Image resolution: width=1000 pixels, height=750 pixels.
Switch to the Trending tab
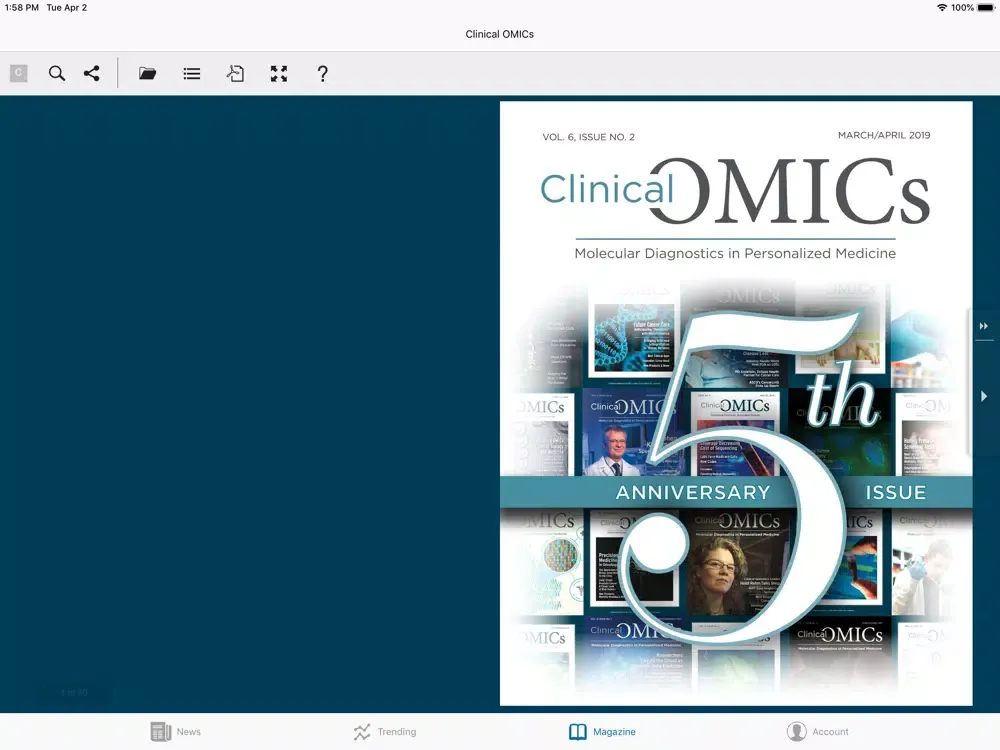[x=385, y=732]
